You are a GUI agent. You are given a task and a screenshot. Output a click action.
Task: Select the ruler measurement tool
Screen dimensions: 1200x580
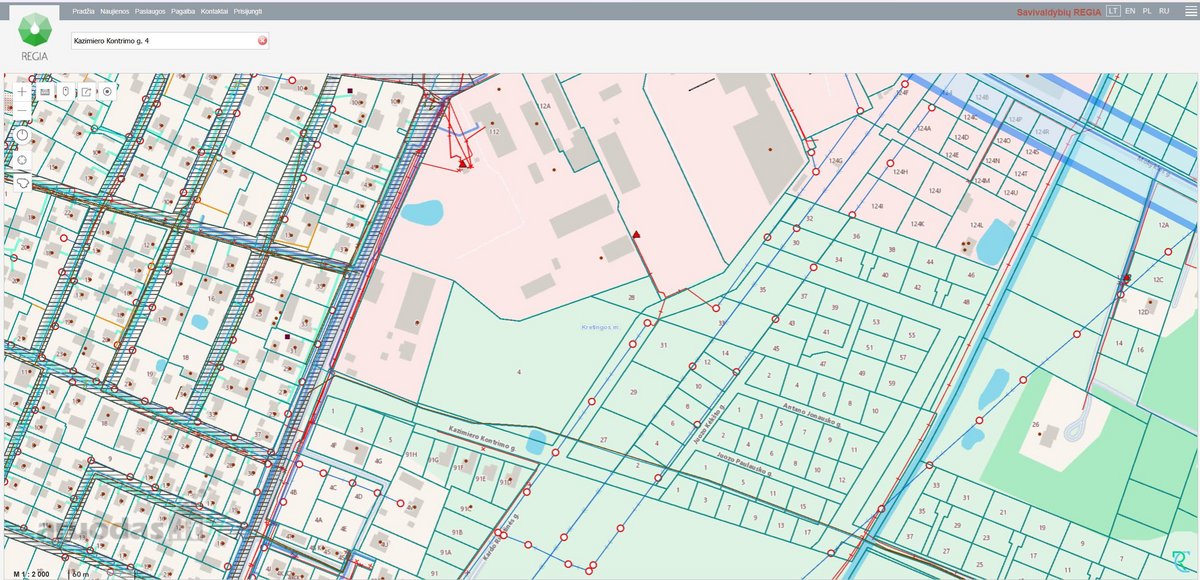pos(45,91)
